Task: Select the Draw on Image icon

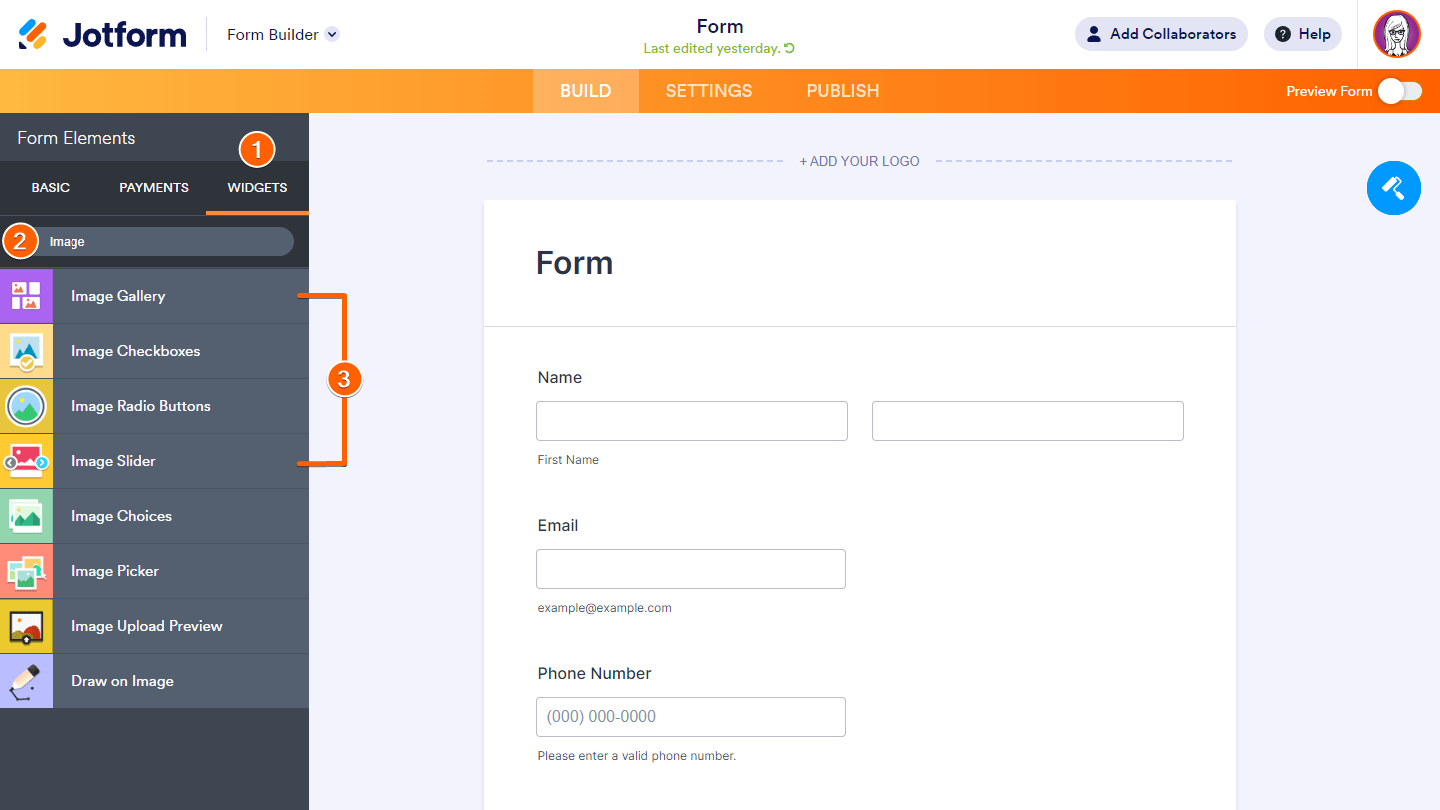Action: [26, 681]
